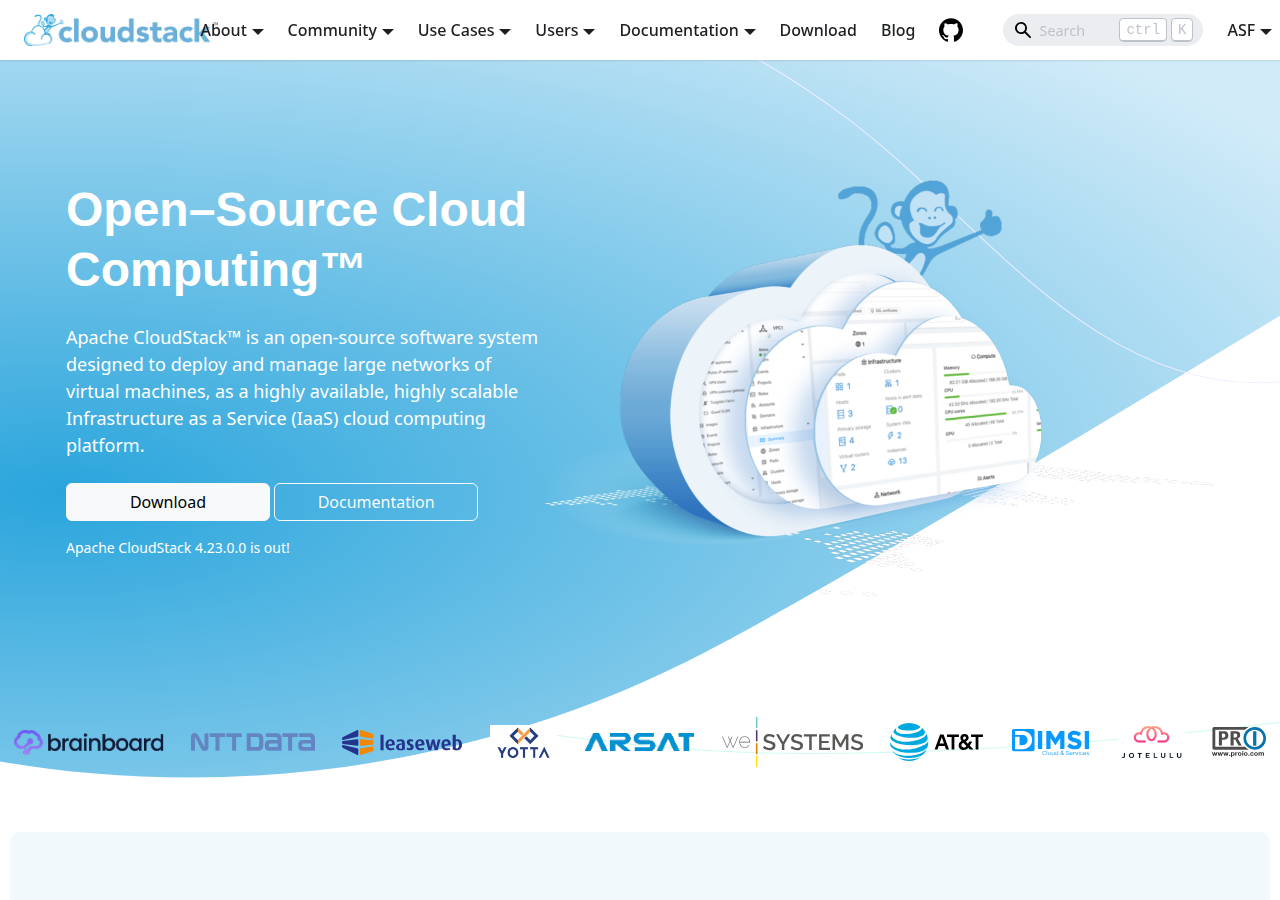Screen dimensions: 1280x900
Task: Open the AT&T sponsor logo
Action: (936, 742)
